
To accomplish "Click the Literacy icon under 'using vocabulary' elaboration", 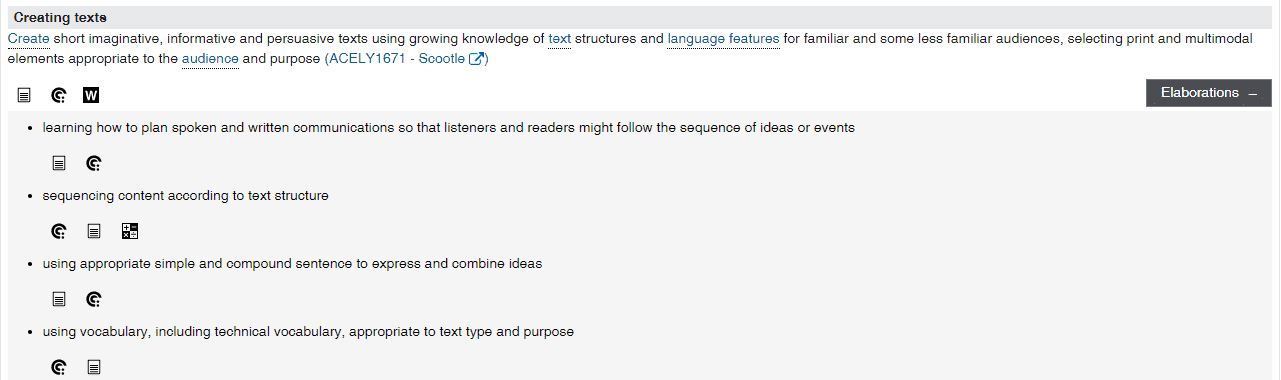I will coord(94,367).
